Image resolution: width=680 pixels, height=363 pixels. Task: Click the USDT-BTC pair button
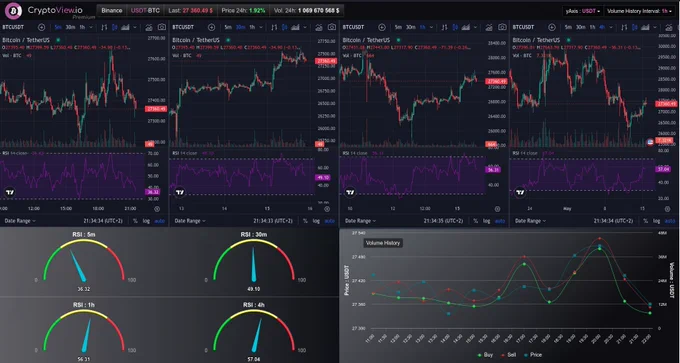click(145, 10)
